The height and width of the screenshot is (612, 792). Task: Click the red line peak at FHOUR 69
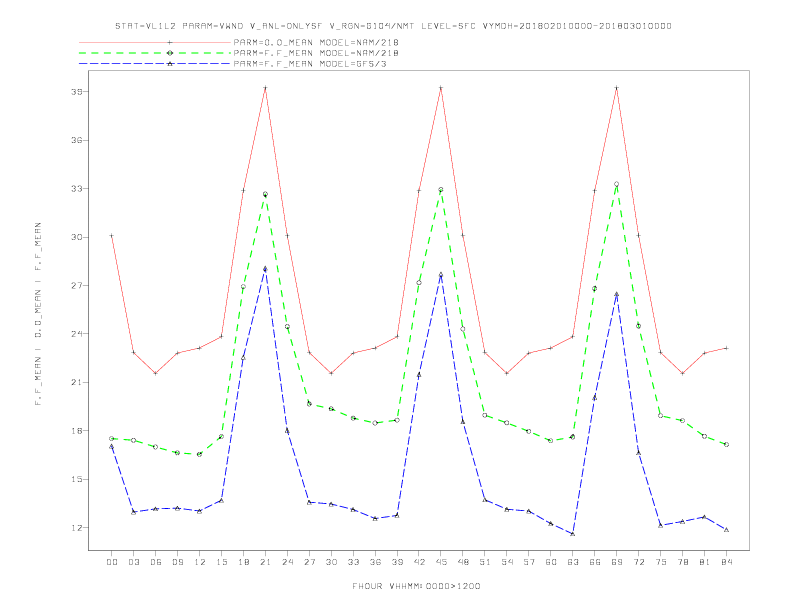[617, 88]
